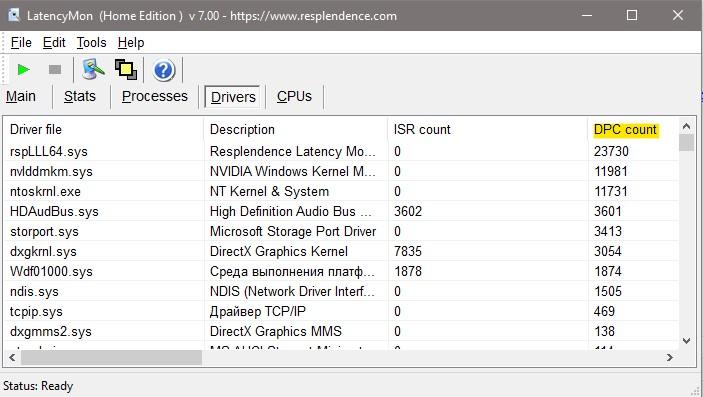703x397 pixels.
Task: Click the vertical scrollbar down arrow
Action: [686, 341]
